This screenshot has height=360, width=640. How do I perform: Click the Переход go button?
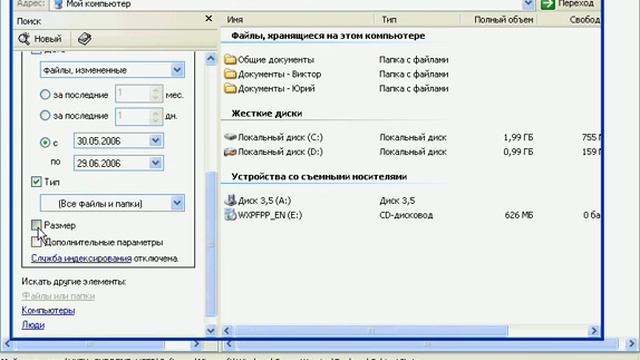(x=568, y=4)
